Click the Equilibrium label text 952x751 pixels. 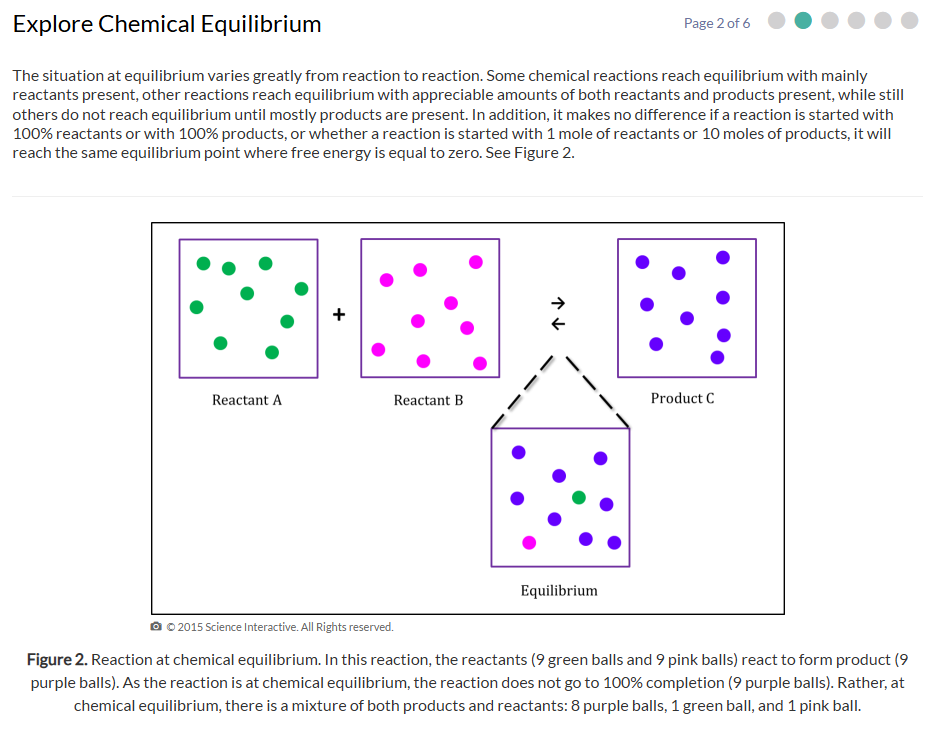[x=559, y=591]
